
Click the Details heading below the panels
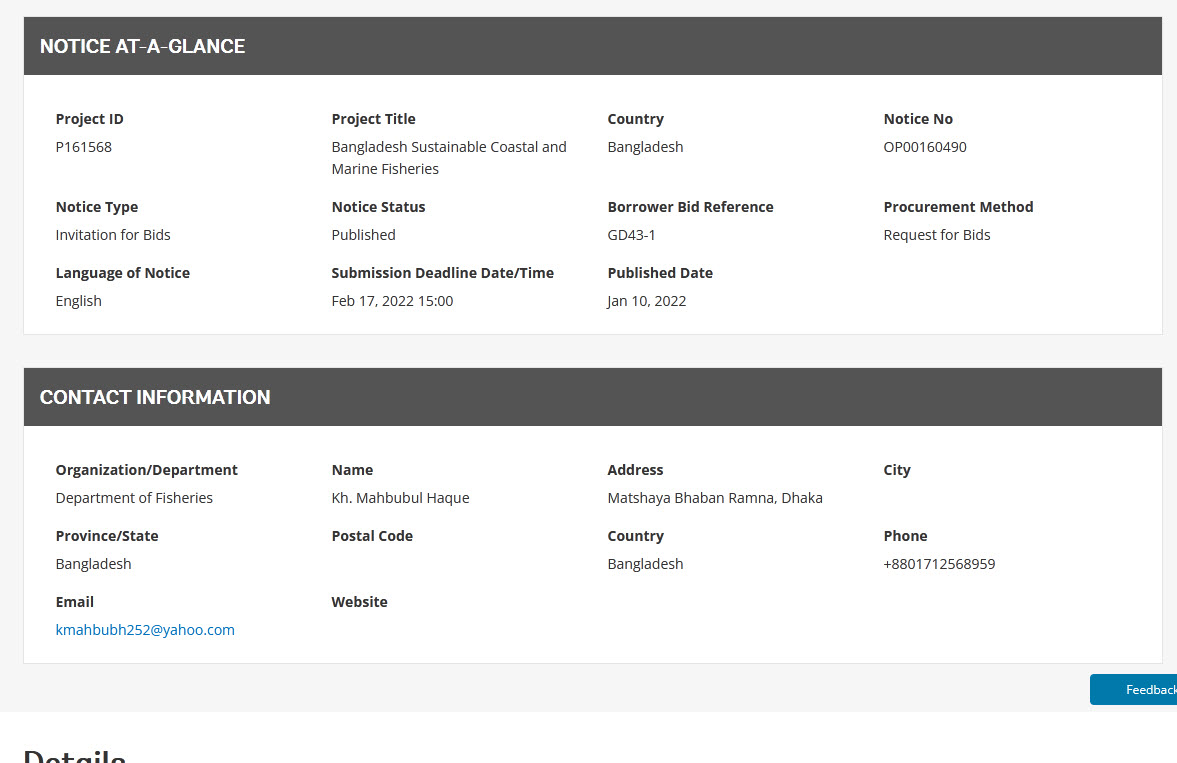point(75,755)
